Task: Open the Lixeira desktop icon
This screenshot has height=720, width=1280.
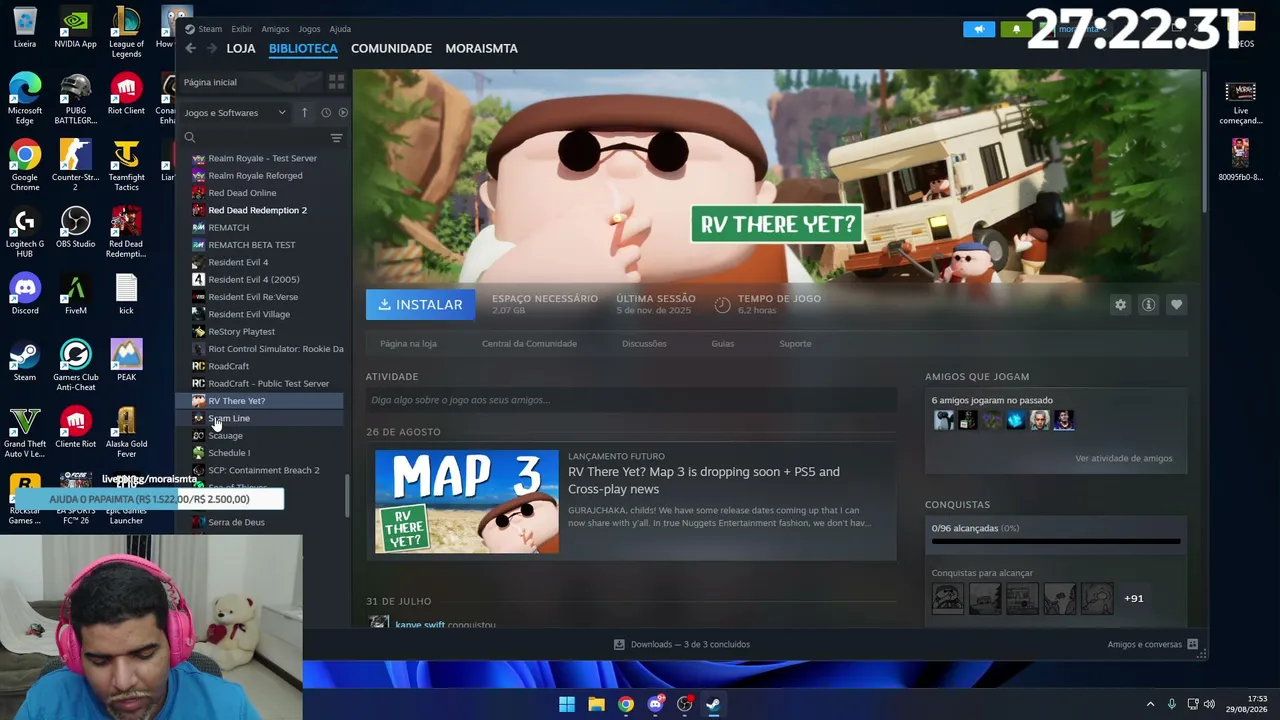Action: (x=25, y=28)
